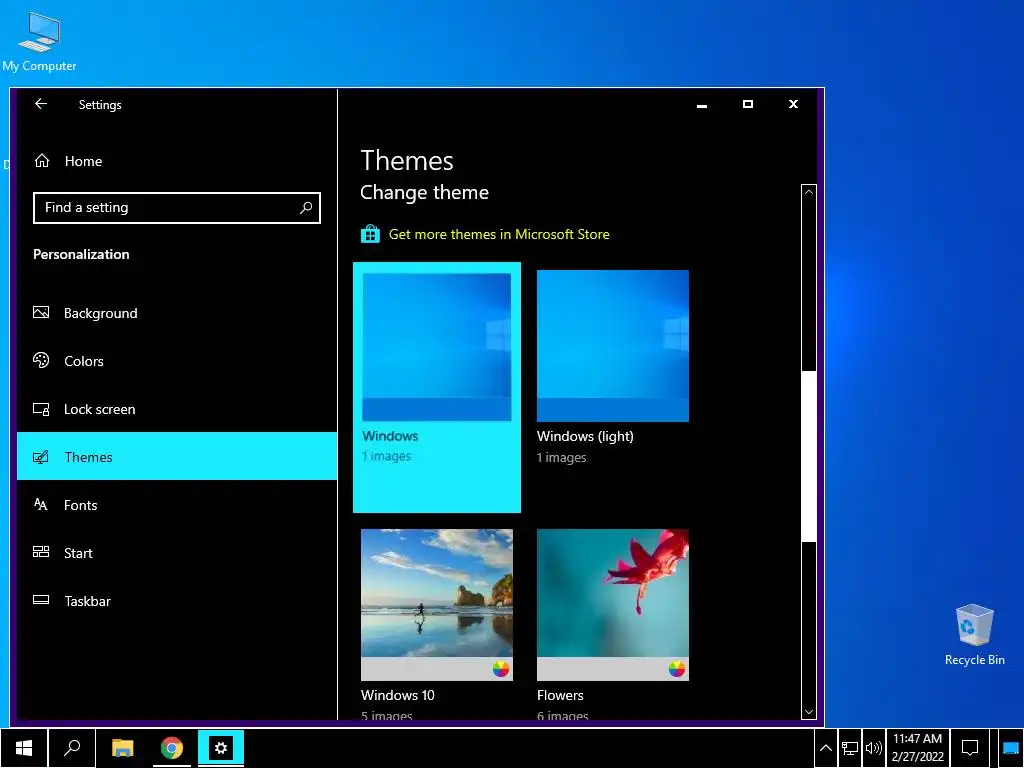Image resolution: width=1024 pixels, height=768 pixels.
Task: Minimize the Settings window
Action: click(702, 104)
